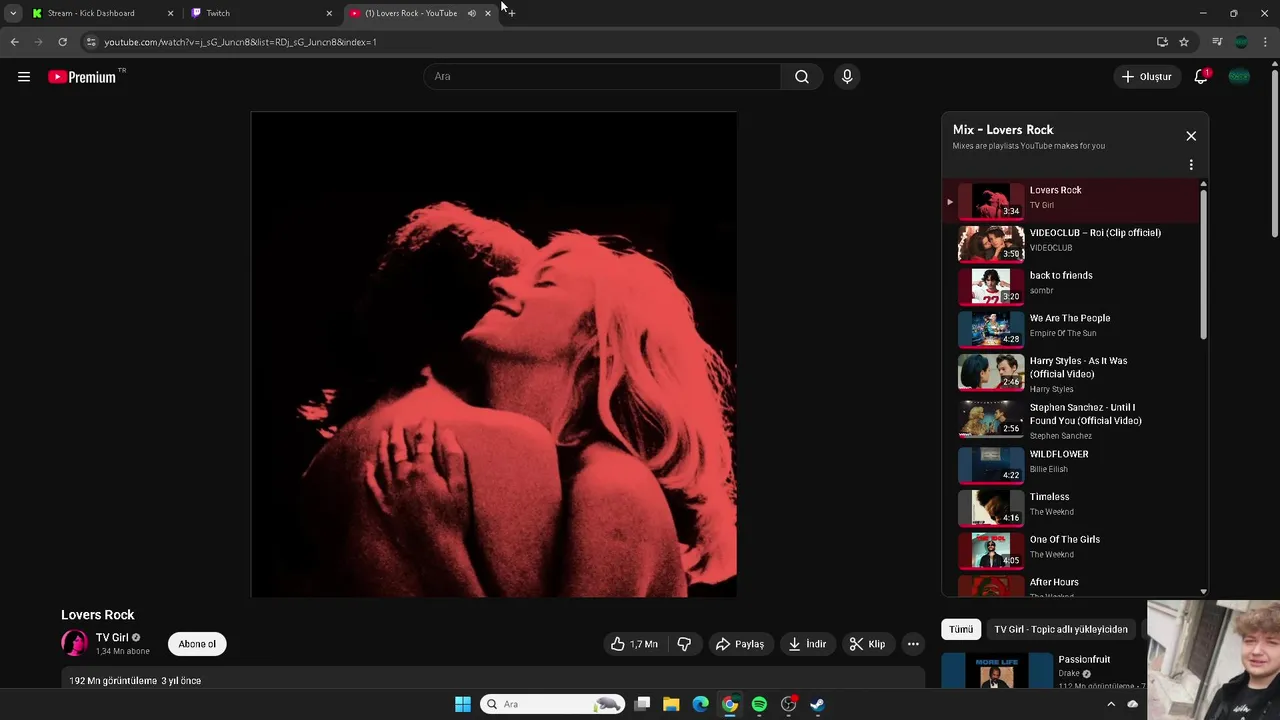This screenshot has height=720, width=1280.
Task: Open the TV Girl channel name link
Action: pyautogui.click(x=112, y=638)
